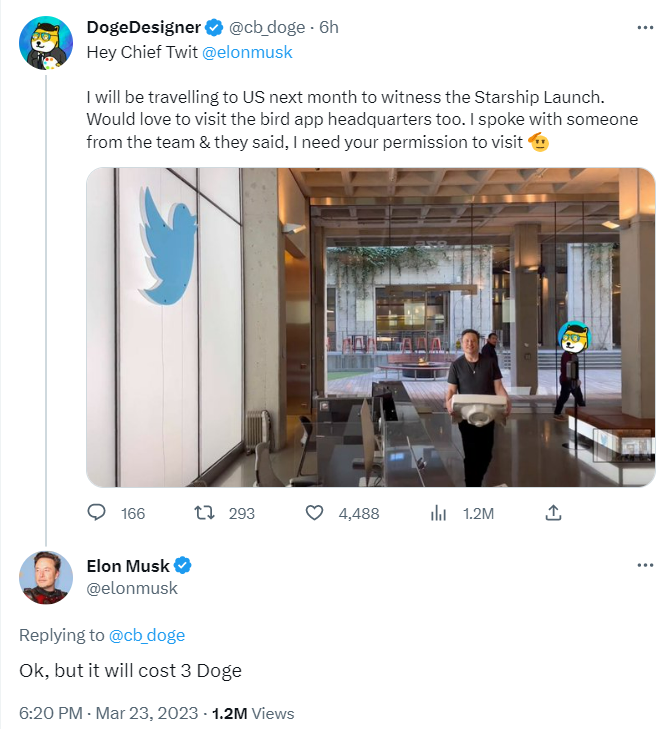
Task: Click the @cb_doge handle in header
Action: click(x=267, y=27)
